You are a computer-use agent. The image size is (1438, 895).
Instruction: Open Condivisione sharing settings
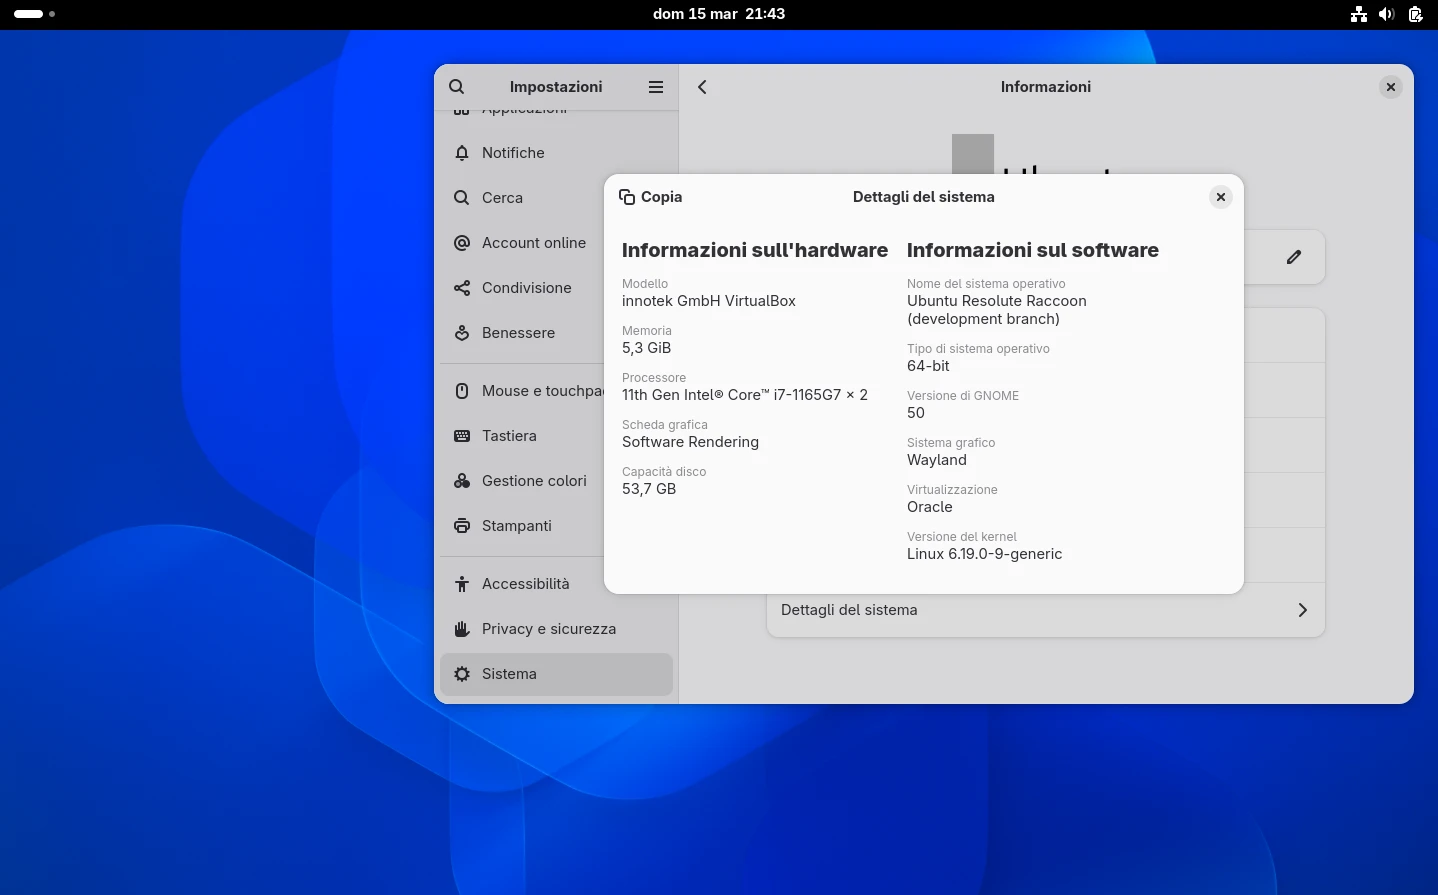click(526, 288)
